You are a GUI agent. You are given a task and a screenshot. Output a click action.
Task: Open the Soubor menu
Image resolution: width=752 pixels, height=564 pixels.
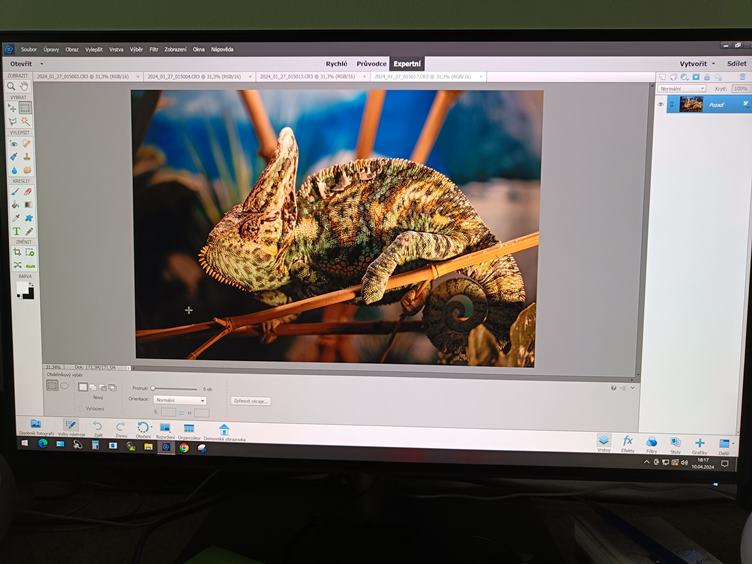click(x=29, y=49)
